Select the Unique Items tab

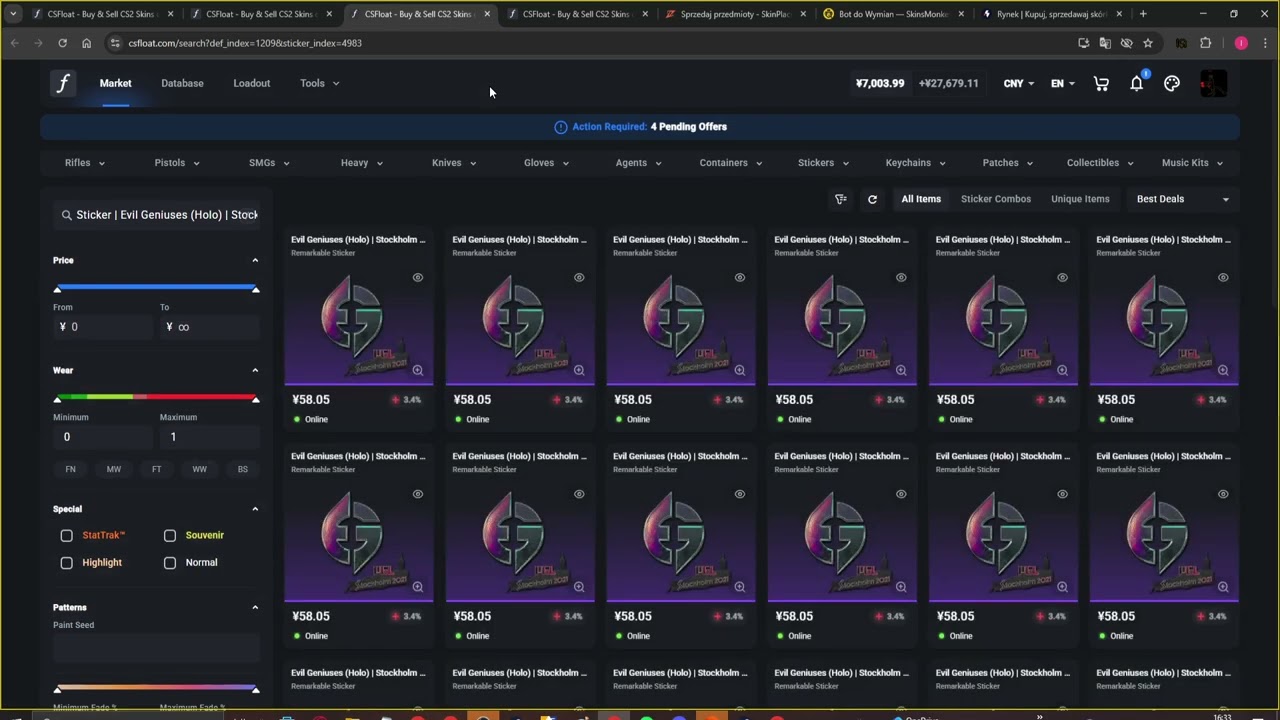1080,199
